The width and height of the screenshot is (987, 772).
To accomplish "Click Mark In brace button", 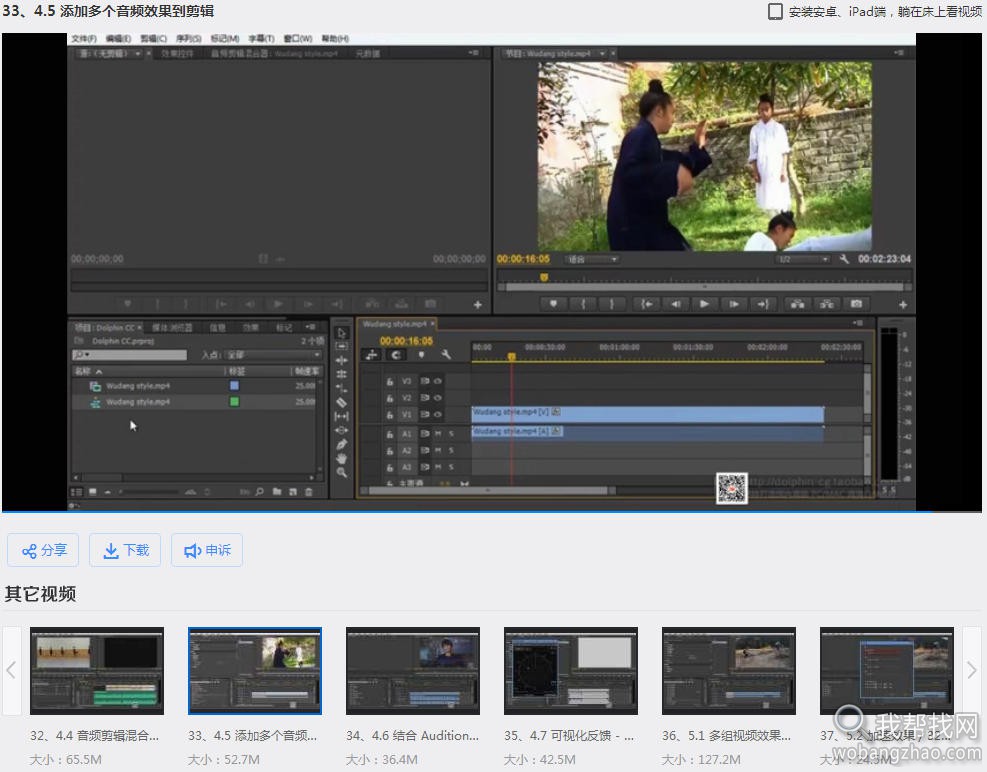I will [x=584, y=304].
